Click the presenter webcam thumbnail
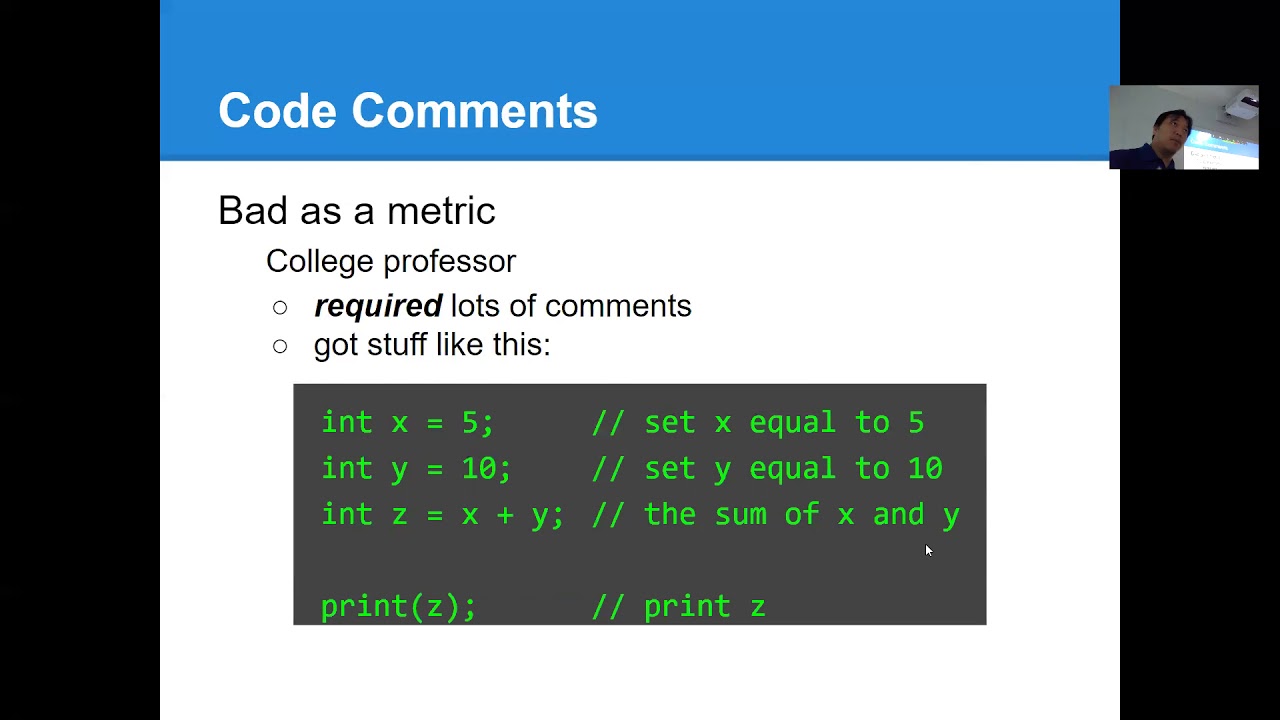Viewport: 1280px width, 720px height. [1184, 127]
